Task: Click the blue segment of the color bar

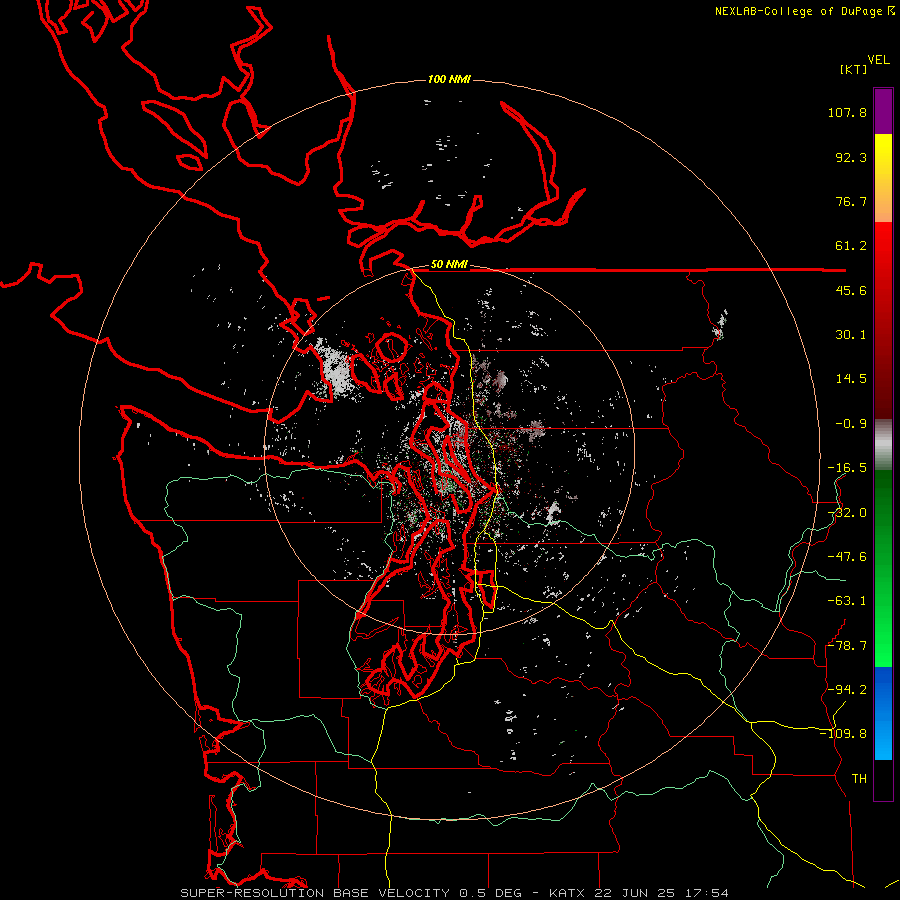Action: pos(883,713)
